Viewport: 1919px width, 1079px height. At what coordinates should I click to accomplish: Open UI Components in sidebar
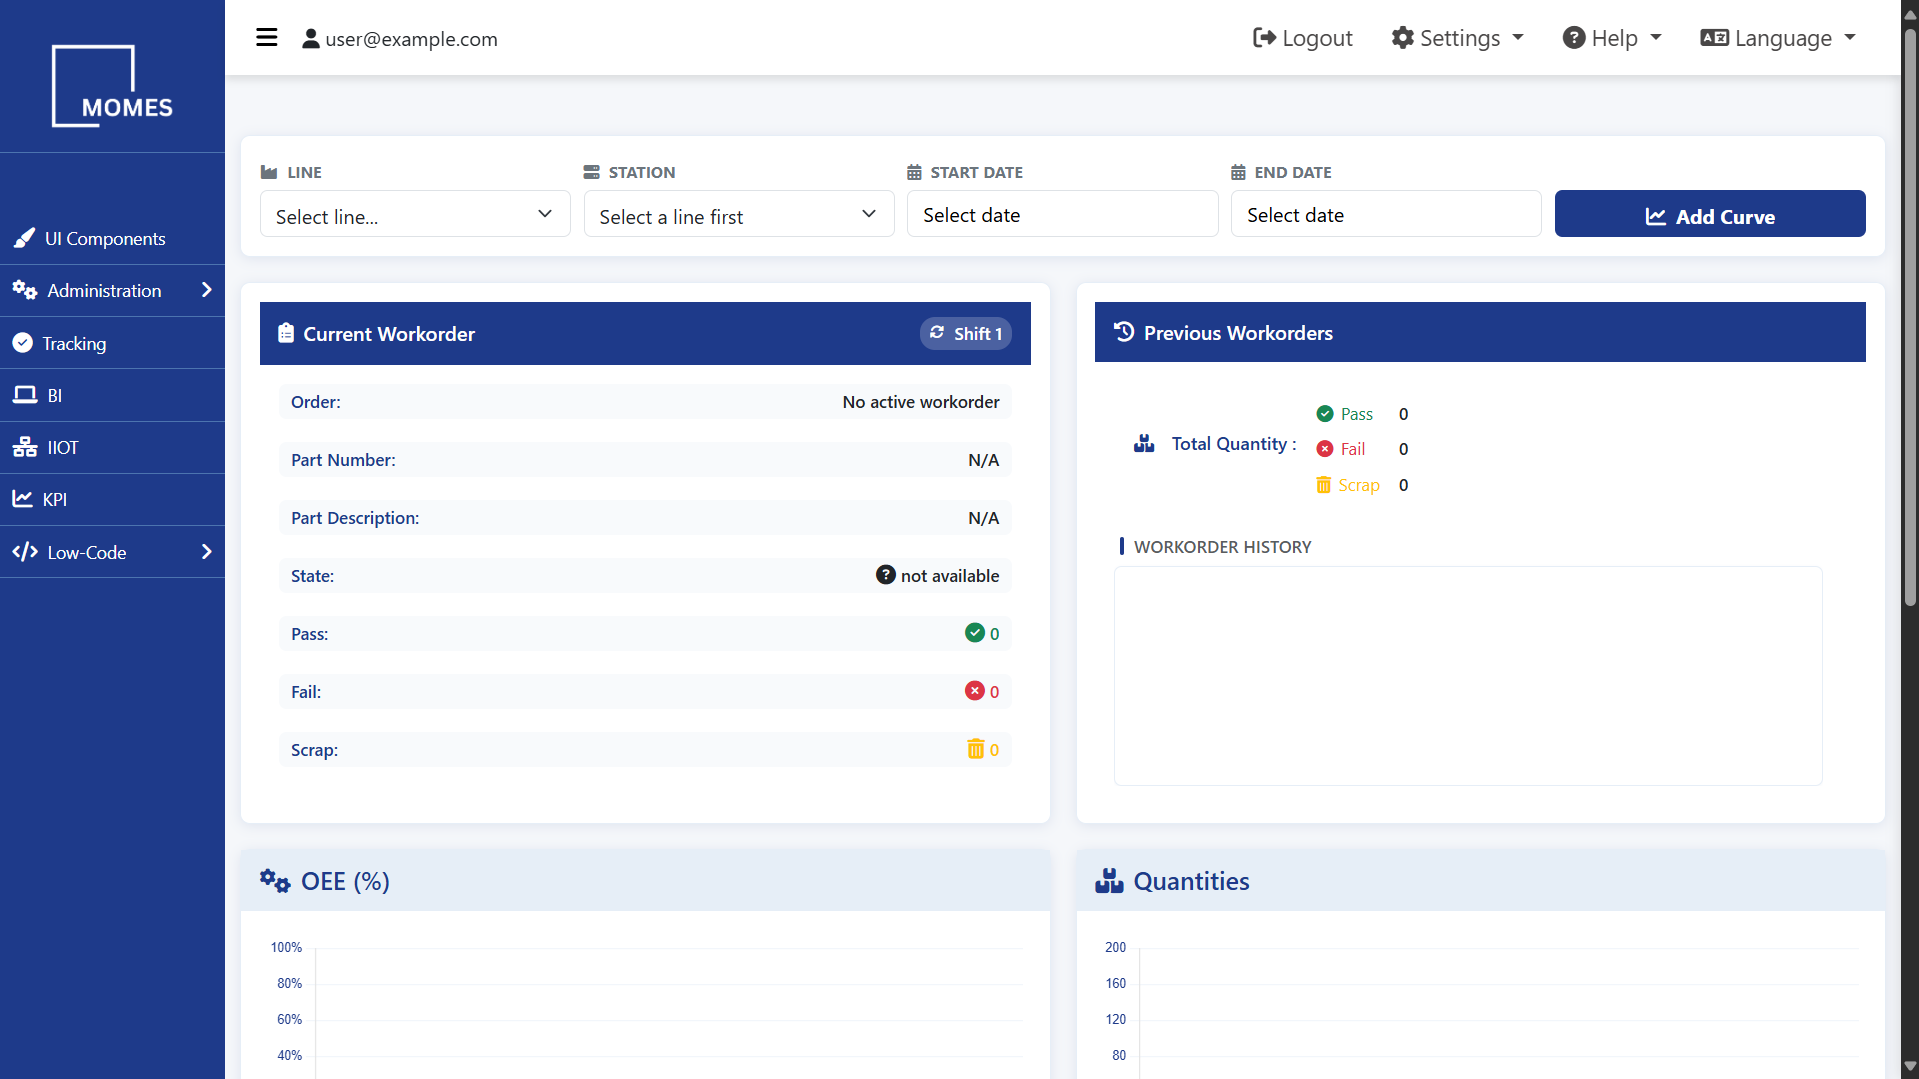(x=112, y=238)
